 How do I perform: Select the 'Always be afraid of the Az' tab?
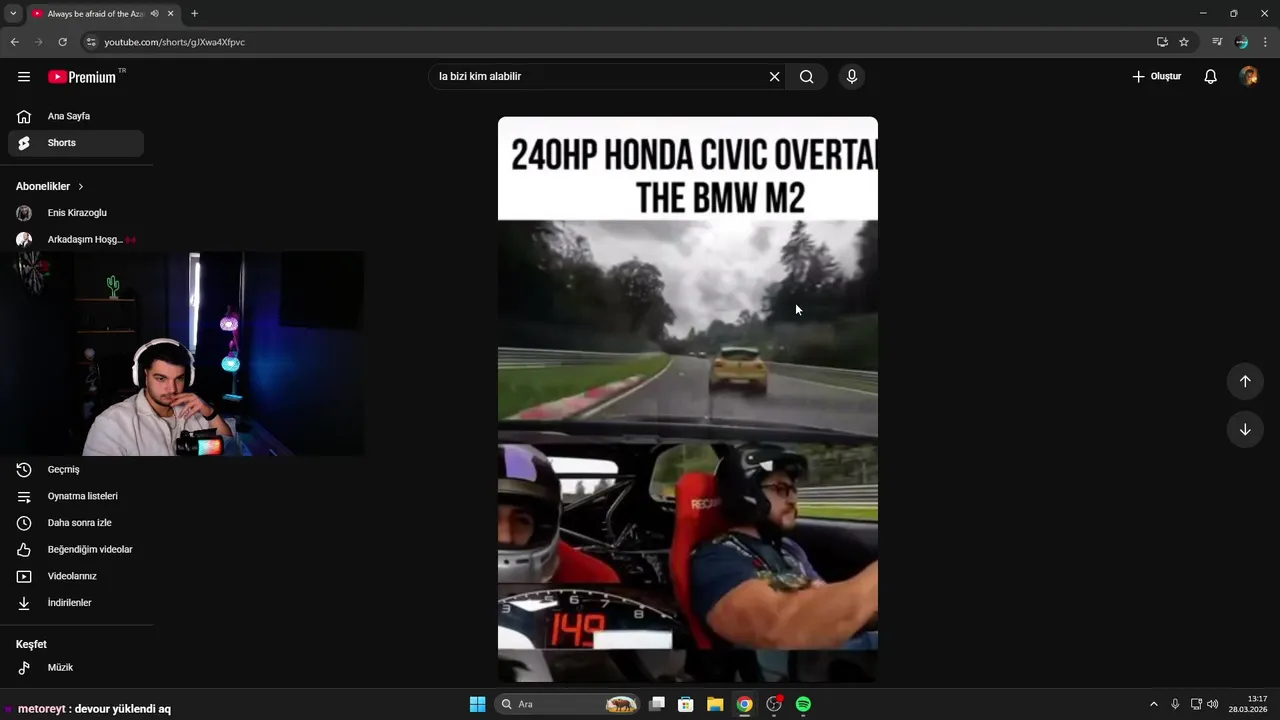coord(103,14)
